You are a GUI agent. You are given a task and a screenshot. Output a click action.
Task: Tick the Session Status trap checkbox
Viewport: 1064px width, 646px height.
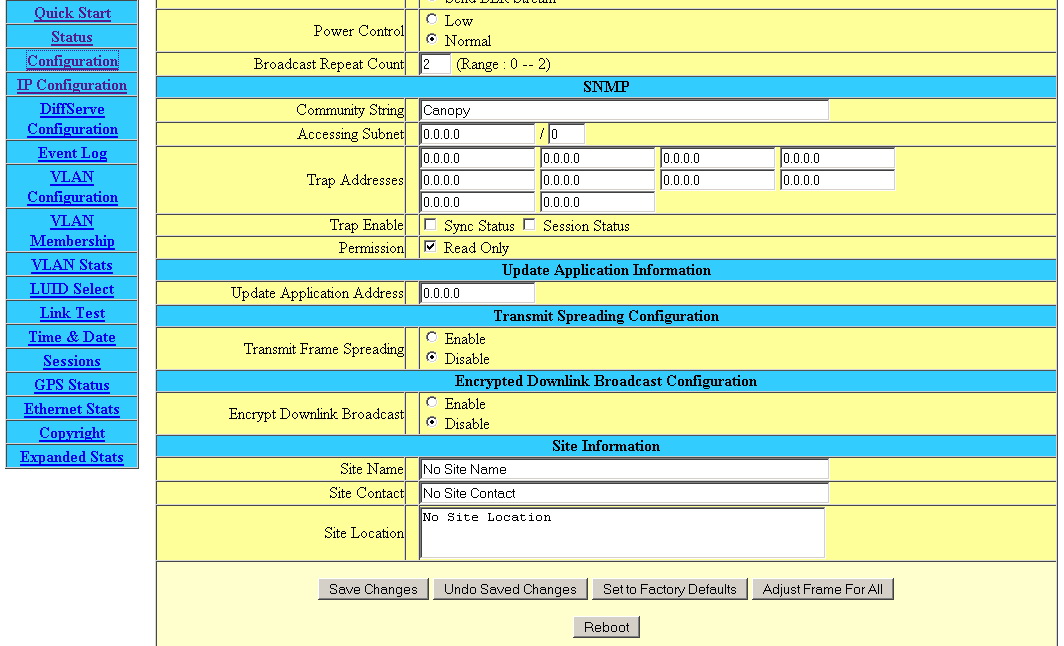[529, 225]
